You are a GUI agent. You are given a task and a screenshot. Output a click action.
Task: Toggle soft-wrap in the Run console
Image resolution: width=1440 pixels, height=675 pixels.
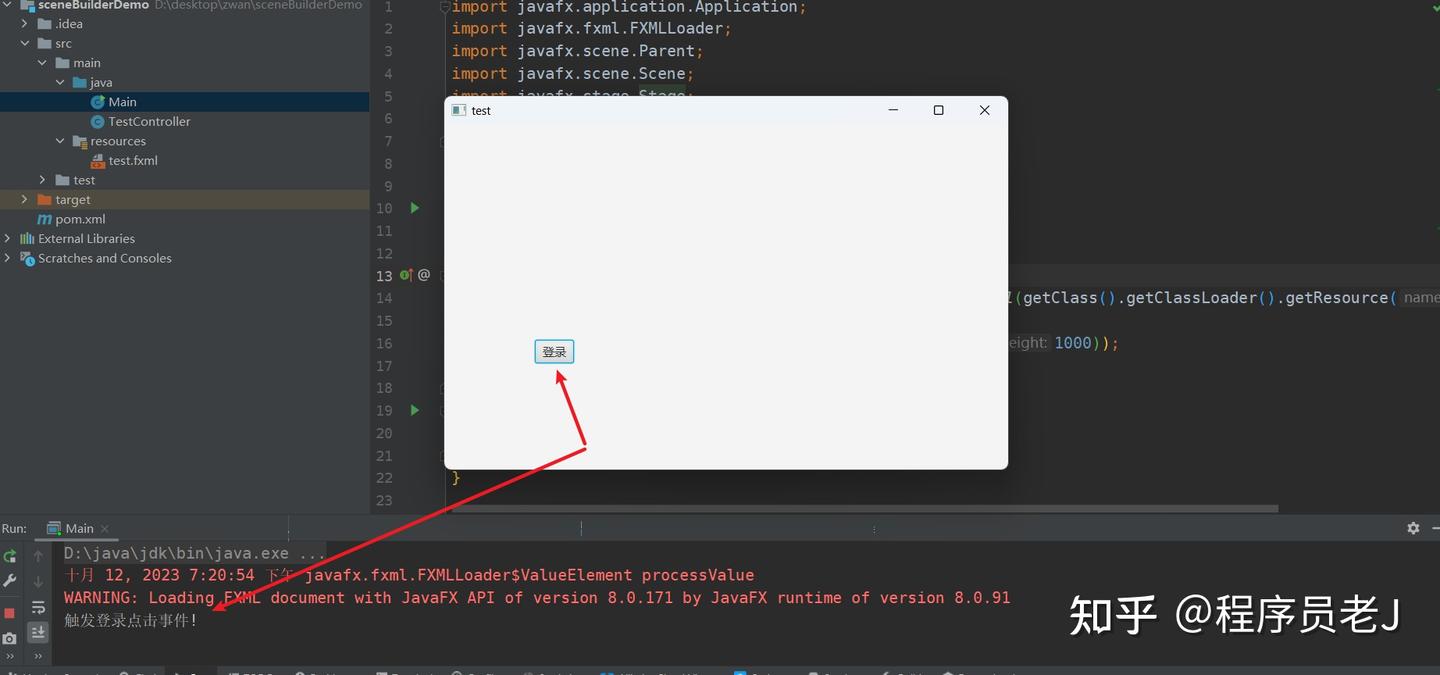tap(38, 607)
